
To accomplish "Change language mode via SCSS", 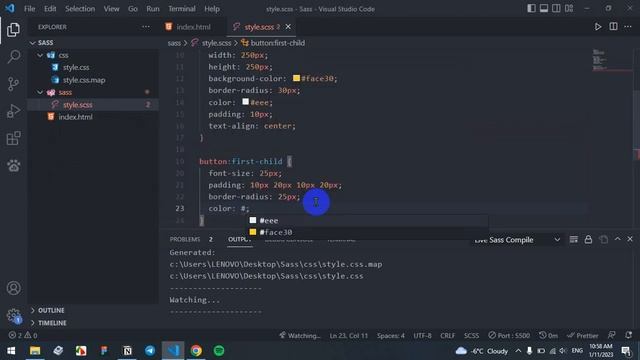I will click(x=471, y=336).
